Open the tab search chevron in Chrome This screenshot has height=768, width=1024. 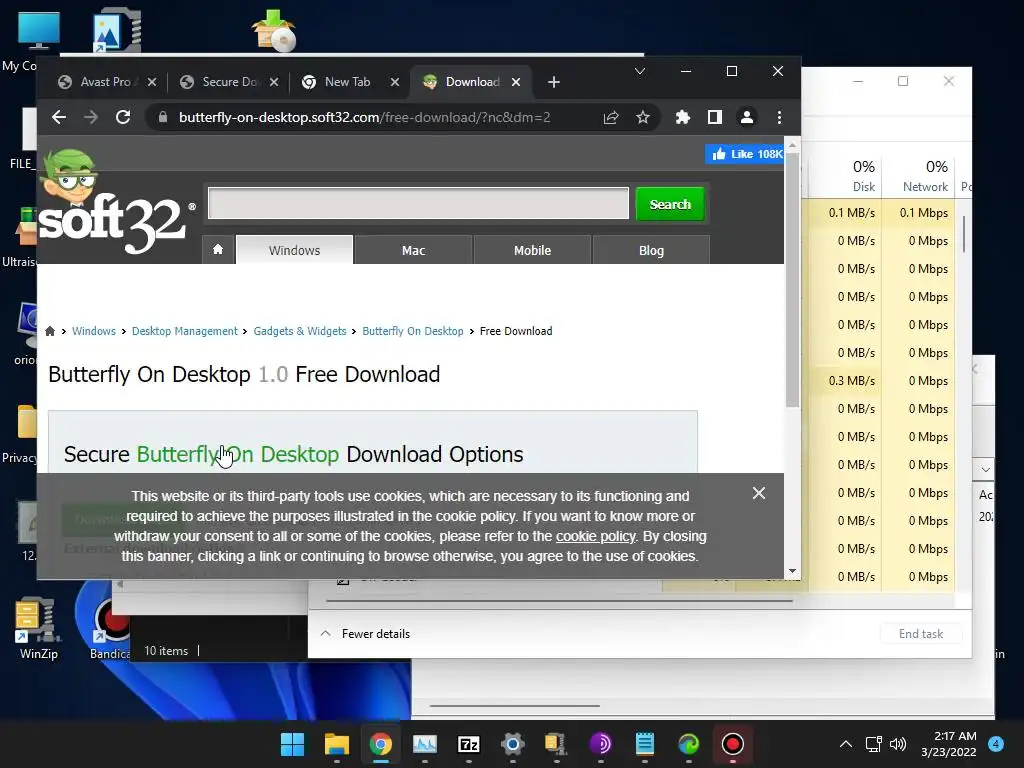[x=640, y=71]
